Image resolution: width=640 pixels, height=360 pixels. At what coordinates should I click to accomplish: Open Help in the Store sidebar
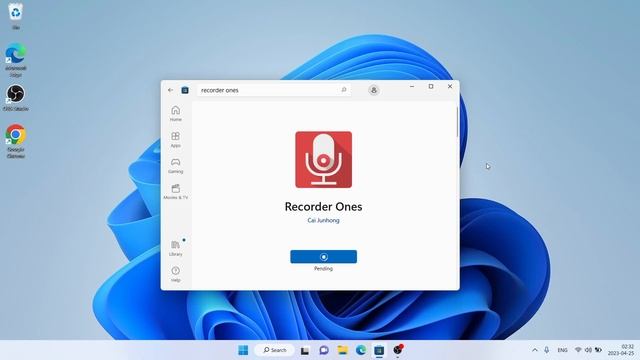tap(176, 274)
